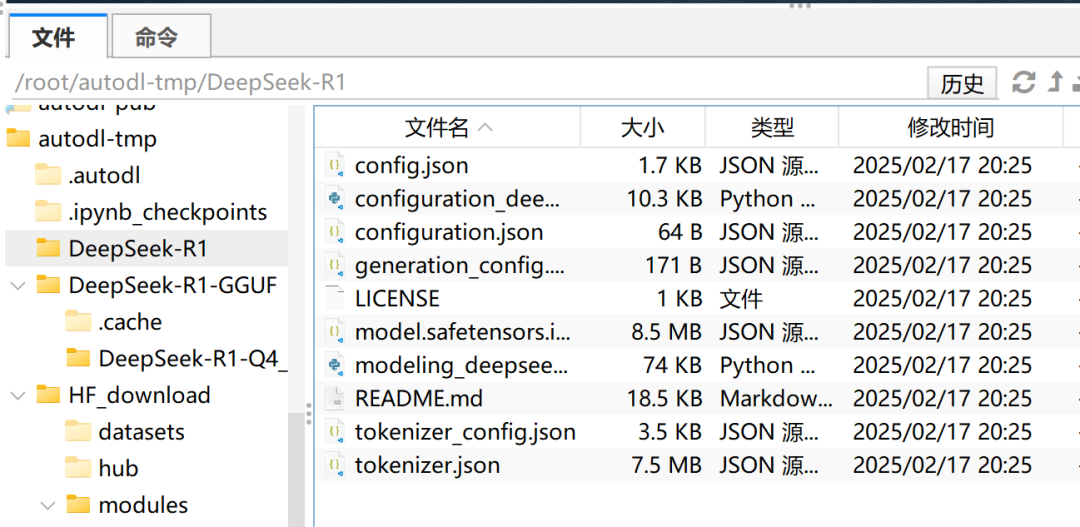Click the Markdow... type cell

coord(776,398)
